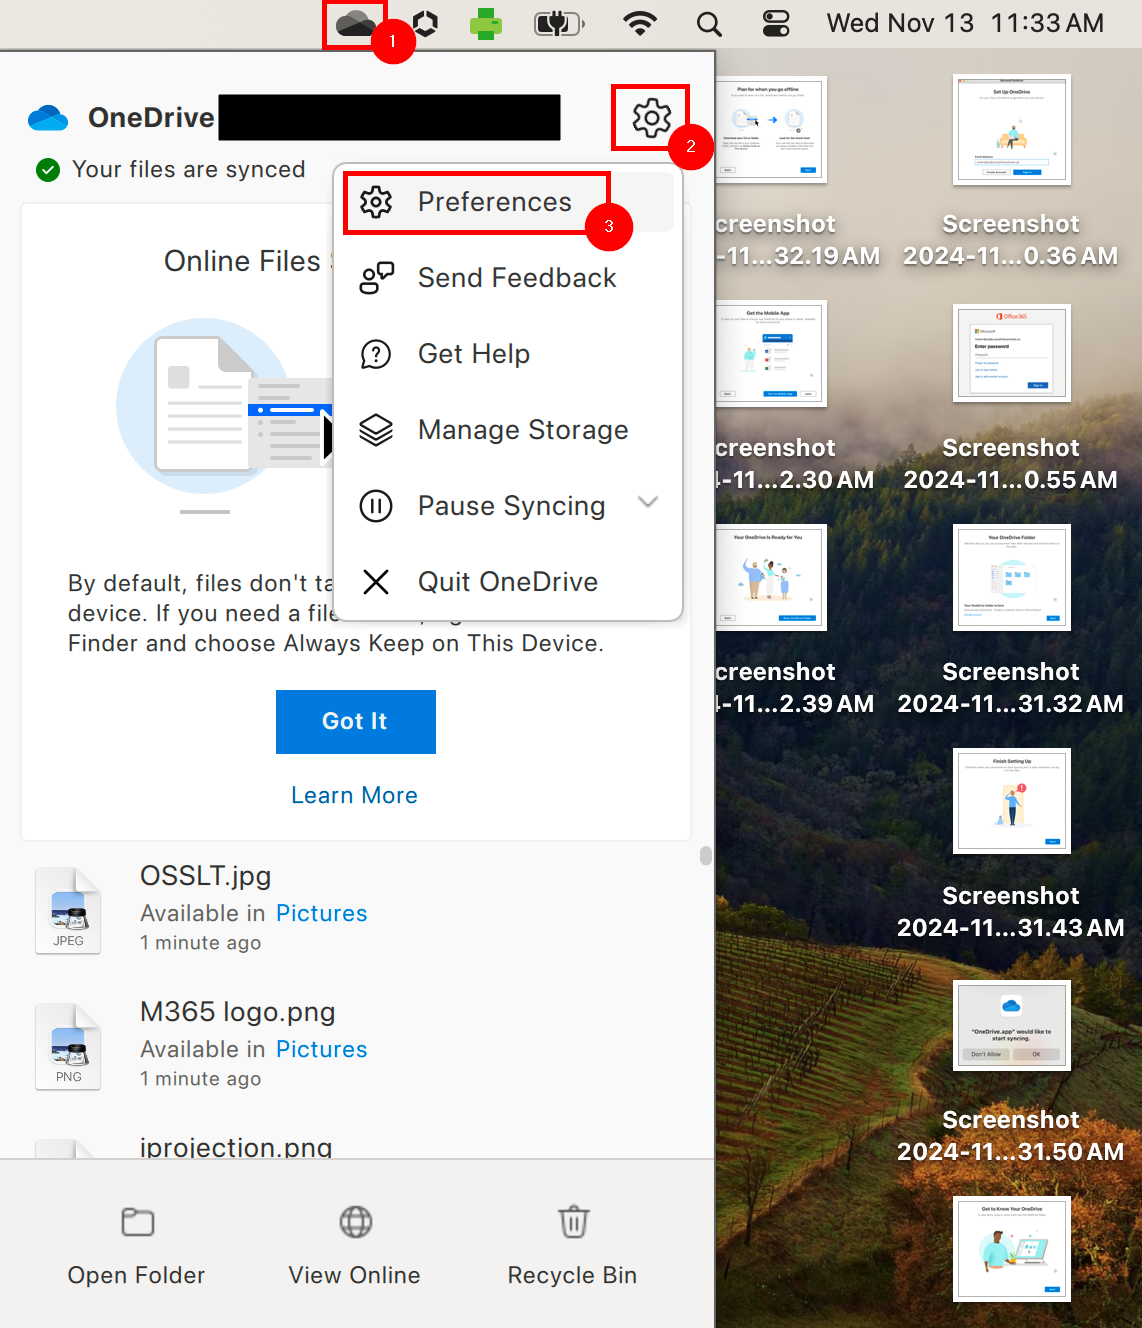Click the date and time in menu bar
The width and height of the screenshot is (1142, 1328).
[965, 23]
